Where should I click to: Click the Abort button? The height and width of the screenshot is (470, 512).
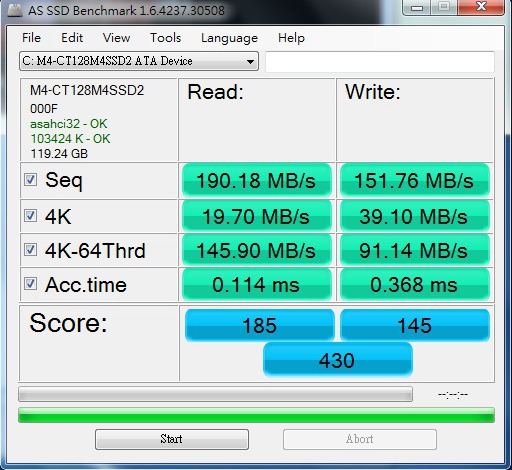coord(360,439)
